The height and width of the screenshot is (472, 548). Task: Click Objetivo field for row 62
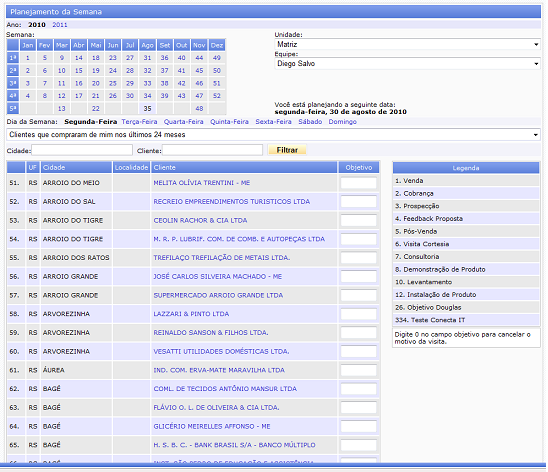(359, 389)
